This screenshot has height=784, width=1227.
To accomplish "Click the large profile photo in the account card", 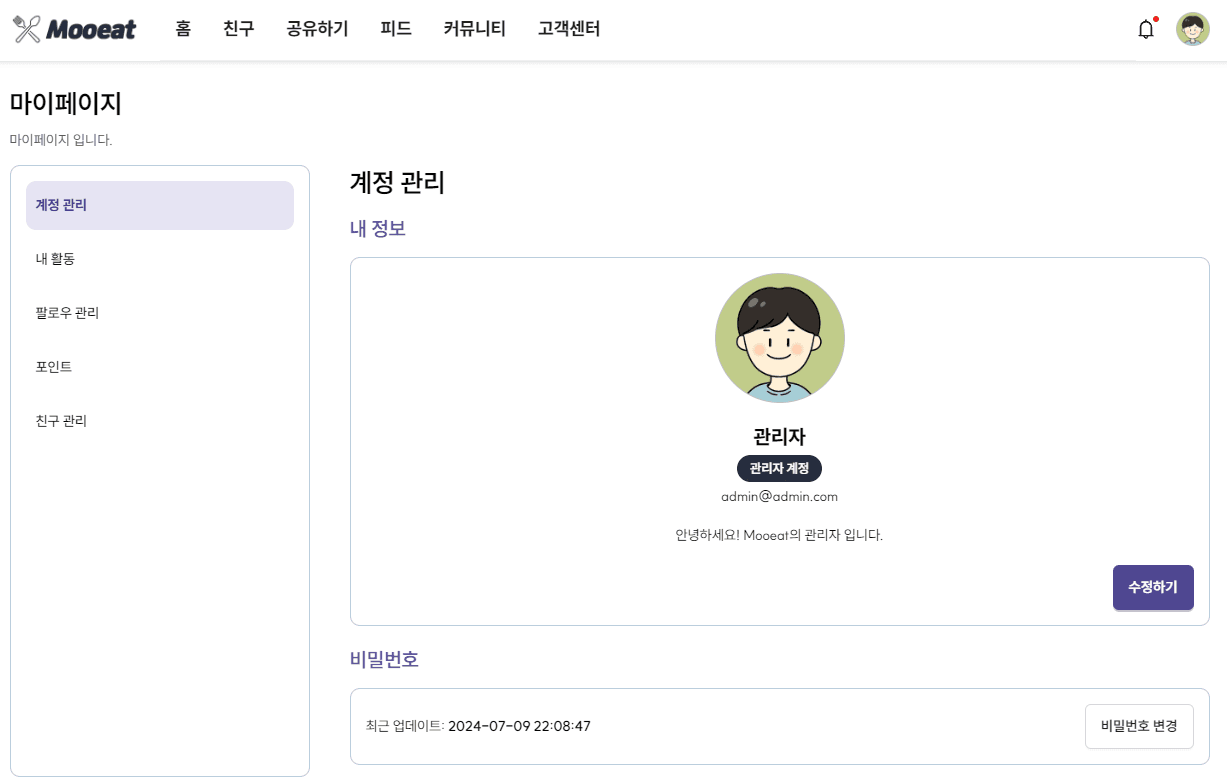I will [x=780, y=337].
